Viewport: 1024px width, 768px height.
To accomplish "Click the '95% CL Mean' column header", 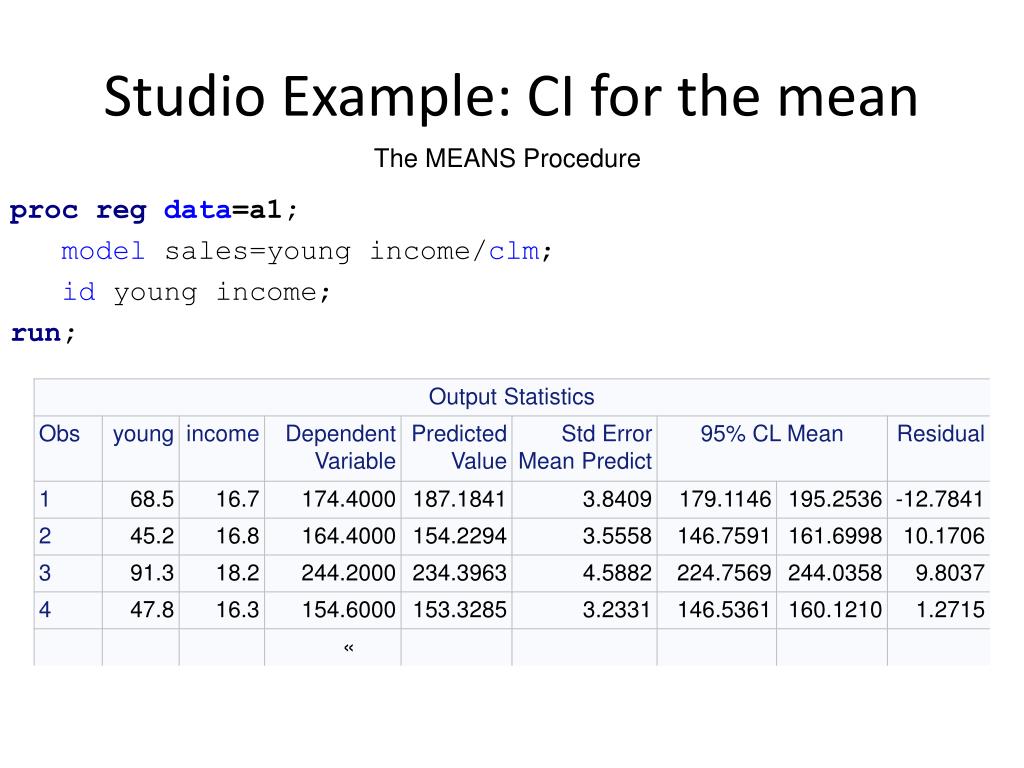I will point(772,434).
